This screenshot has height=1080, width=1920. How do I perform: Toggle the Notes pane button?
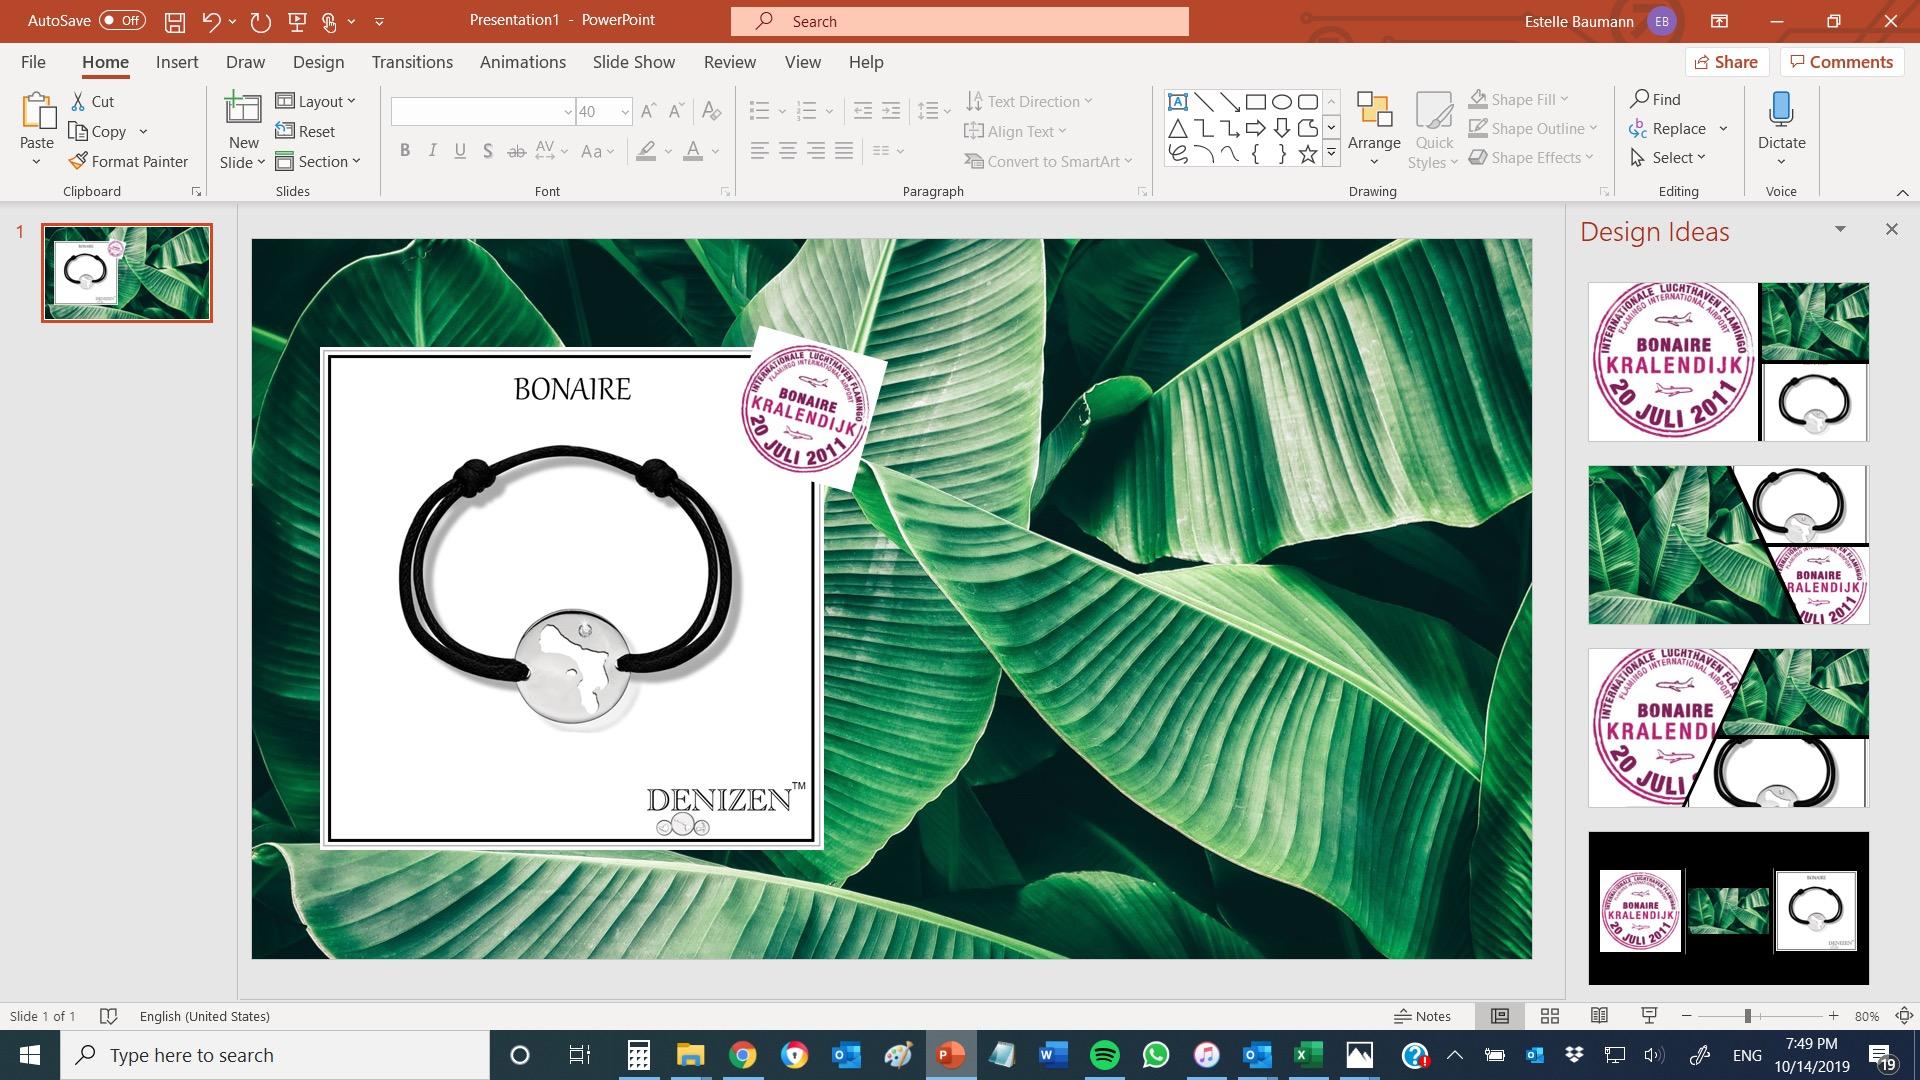(1422, 1016)
